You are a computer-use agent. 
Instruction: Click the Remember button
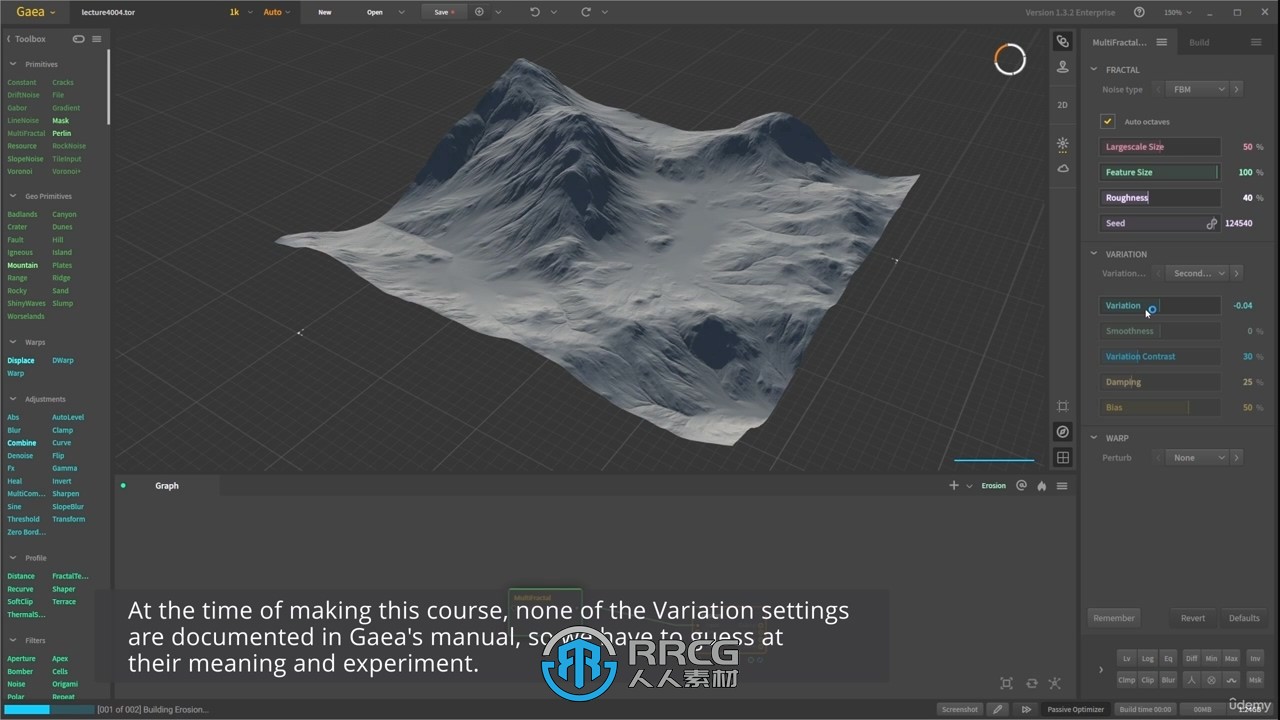1114,618
